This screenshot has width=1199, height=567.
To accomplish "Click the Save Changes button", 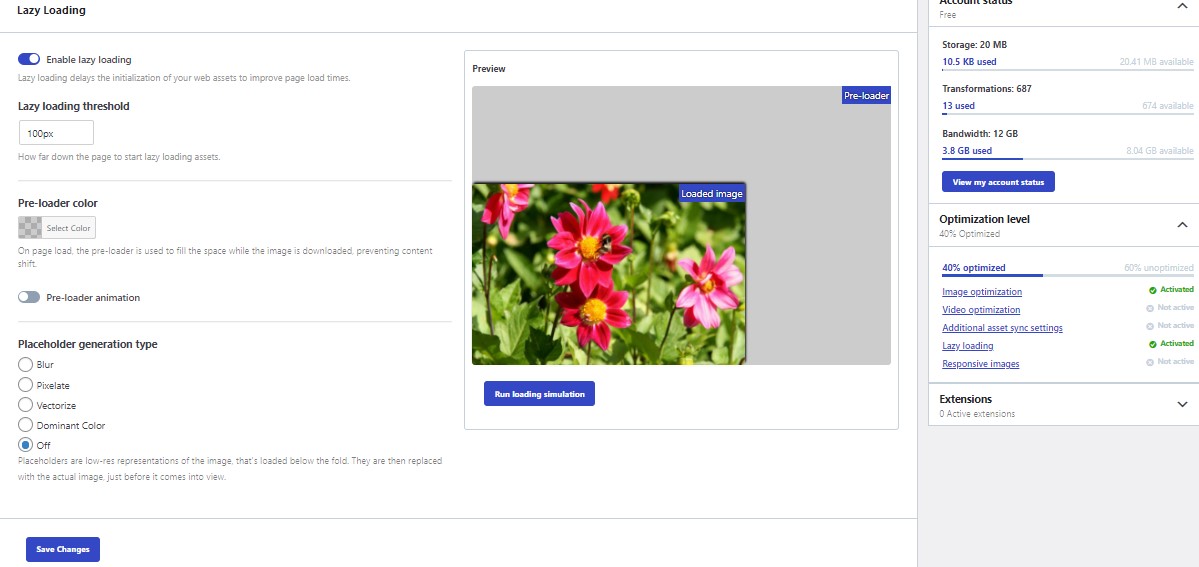I will click(63, 549).
